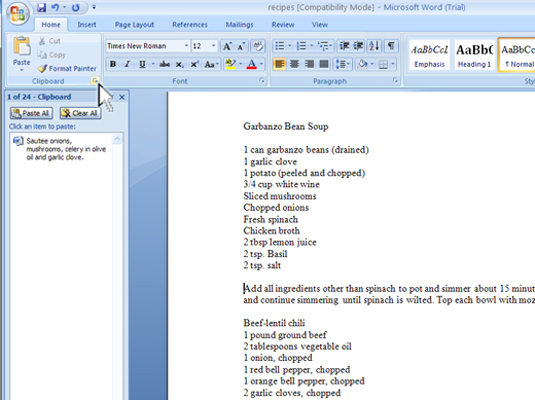Click the Decrease Indent icon
The image size is (535, 400).
tap(344, 46)
